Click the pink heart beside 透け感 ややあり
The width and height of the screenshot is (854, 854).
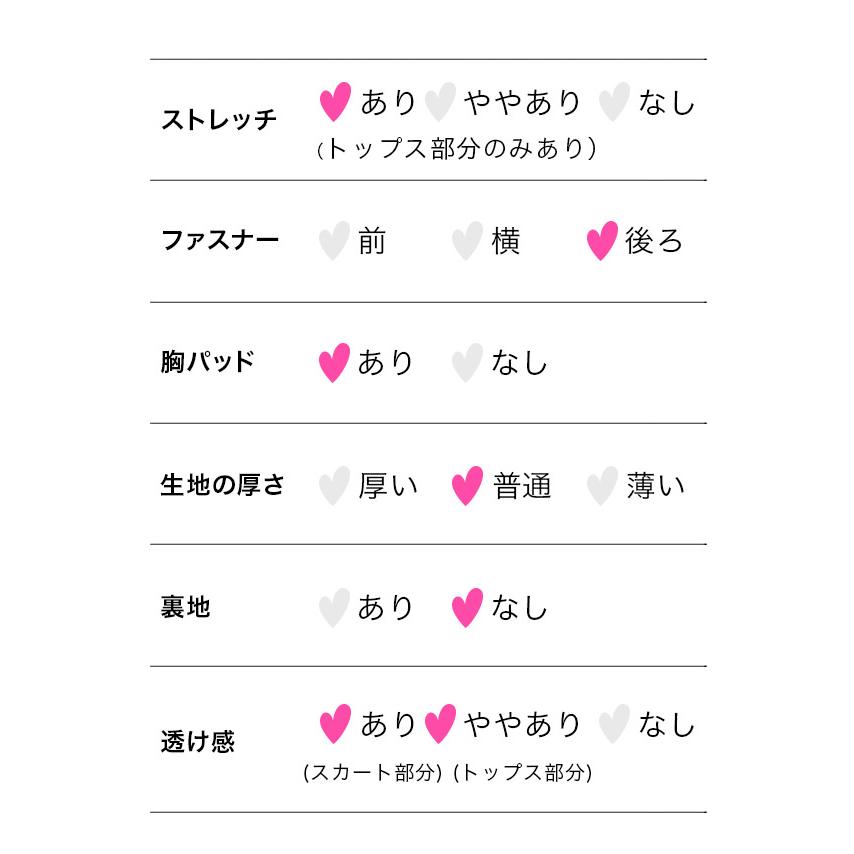tap(440, 724)
